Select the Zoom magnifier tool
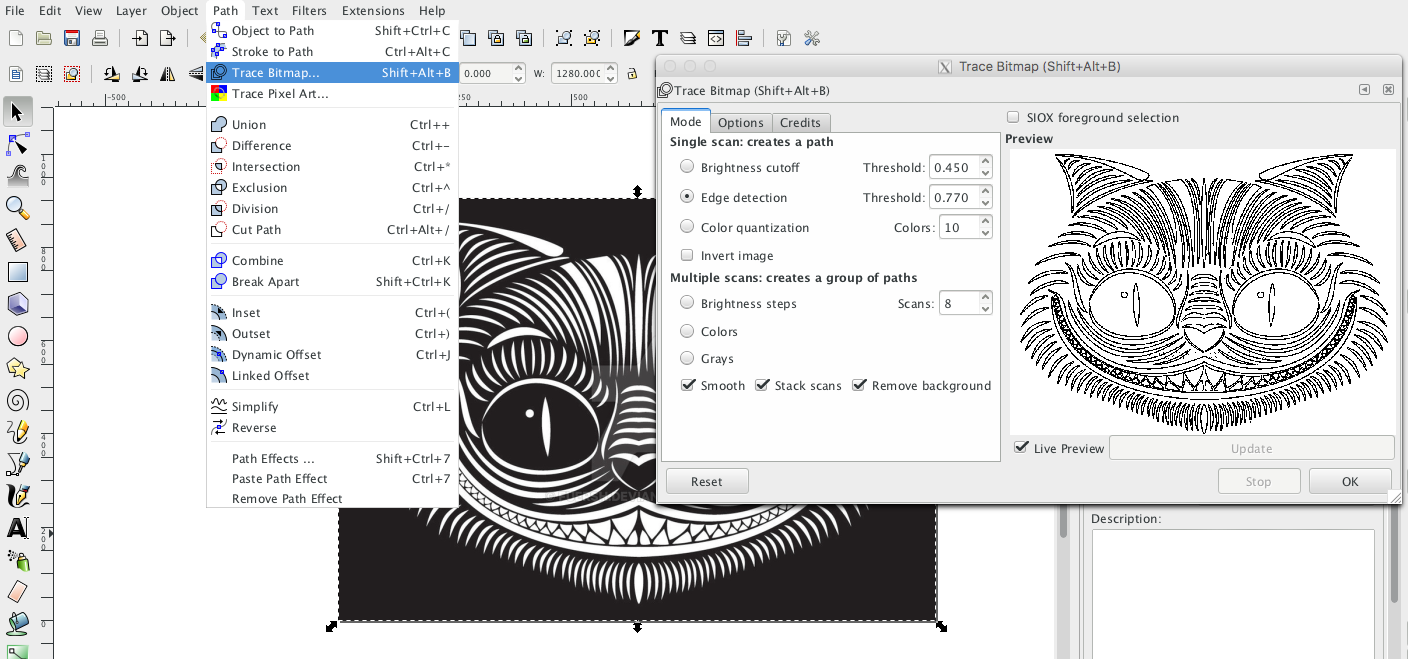This screenshot has height=659, width=1408. (17, 208)
